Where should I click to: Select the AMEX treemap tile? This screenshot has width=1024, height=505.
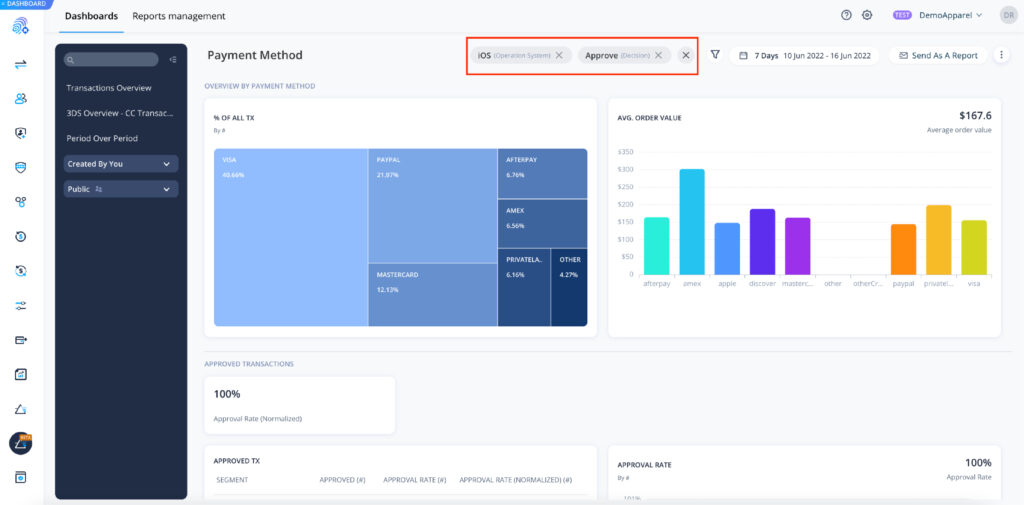tap(543, 223)
